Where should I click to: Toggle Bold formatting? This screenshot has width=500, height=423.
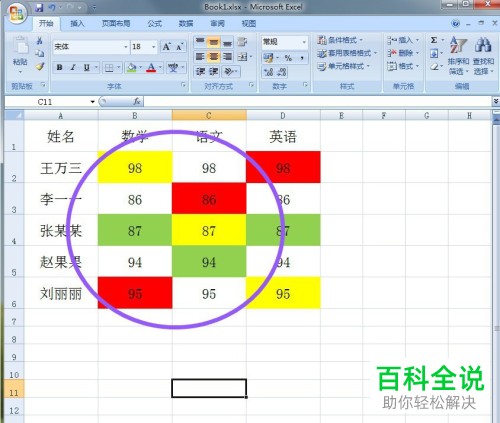pos(59,68)
